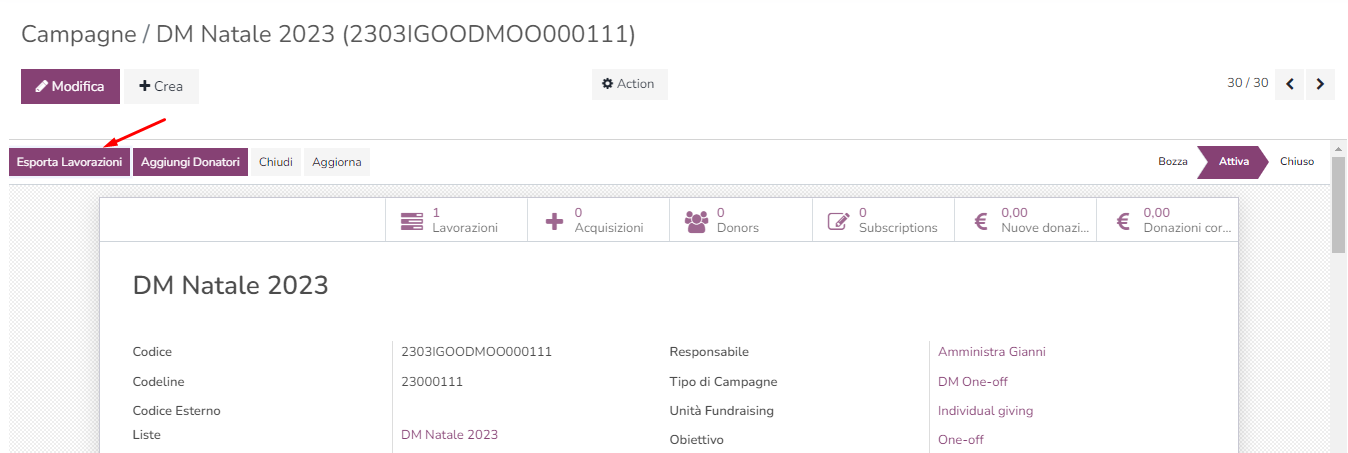The width and height of the screenshot is (1348, 453).
Task: Click Esporta Lavorazioni button
Action: pos(69,162)
